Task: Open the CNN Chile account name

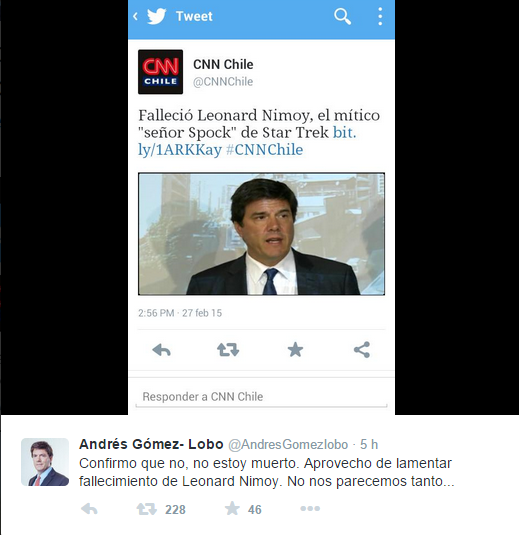Action: [223, 64]
